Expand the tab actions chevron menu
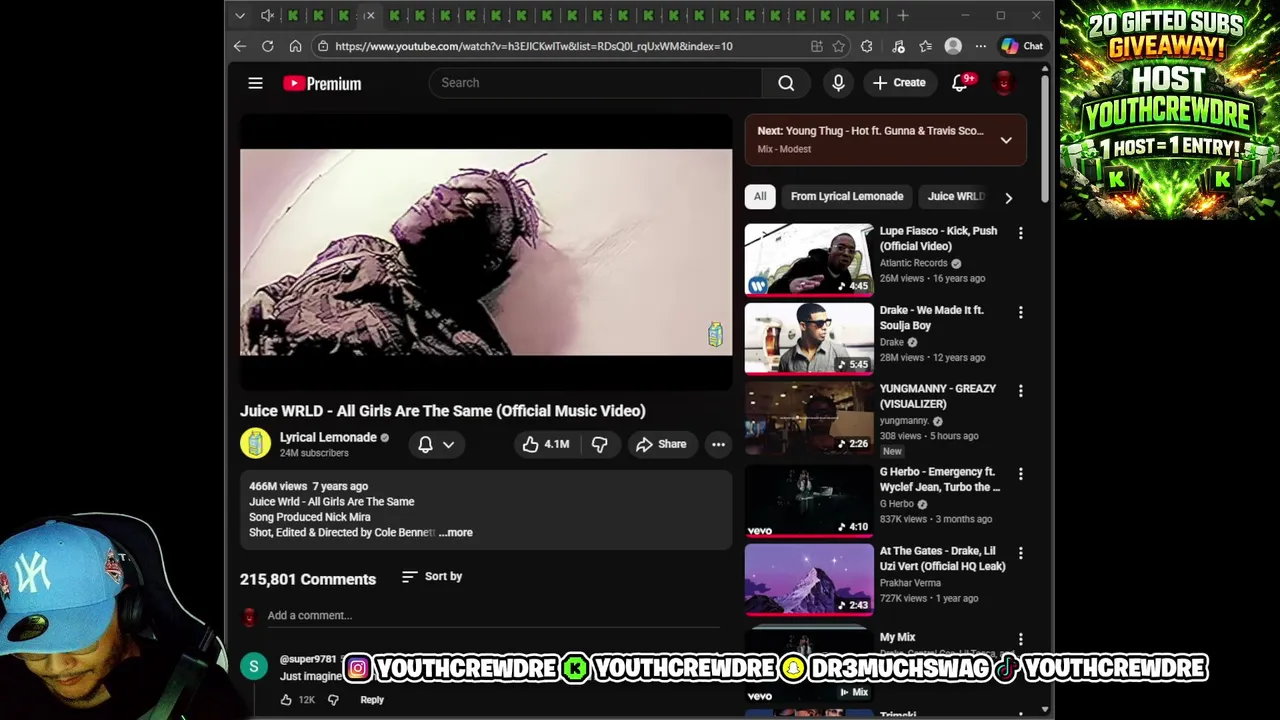1280x720 pixels. (x=240, y=15)
